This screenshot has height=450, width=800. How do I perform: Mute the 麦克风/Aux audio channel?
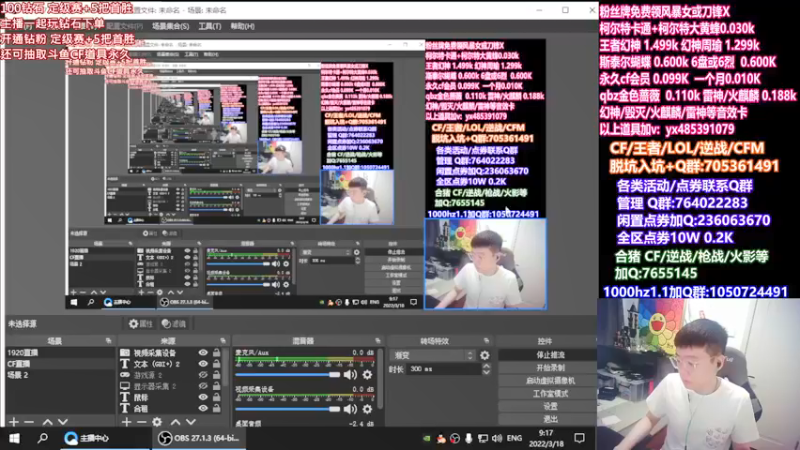[x=350, y=374]
